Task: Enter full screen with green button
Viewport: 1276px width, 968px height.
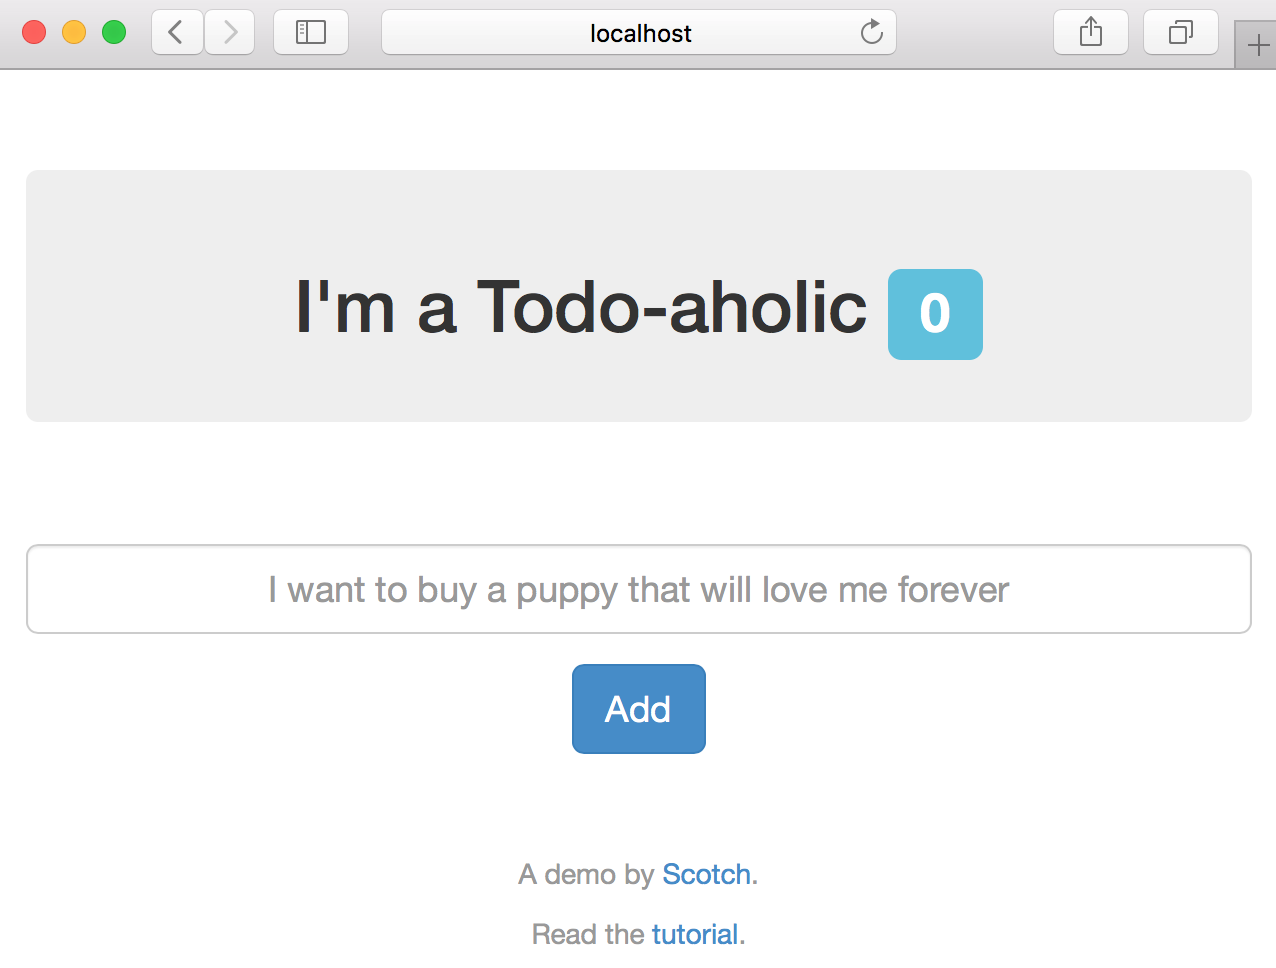Action: [x=114, y=33]
